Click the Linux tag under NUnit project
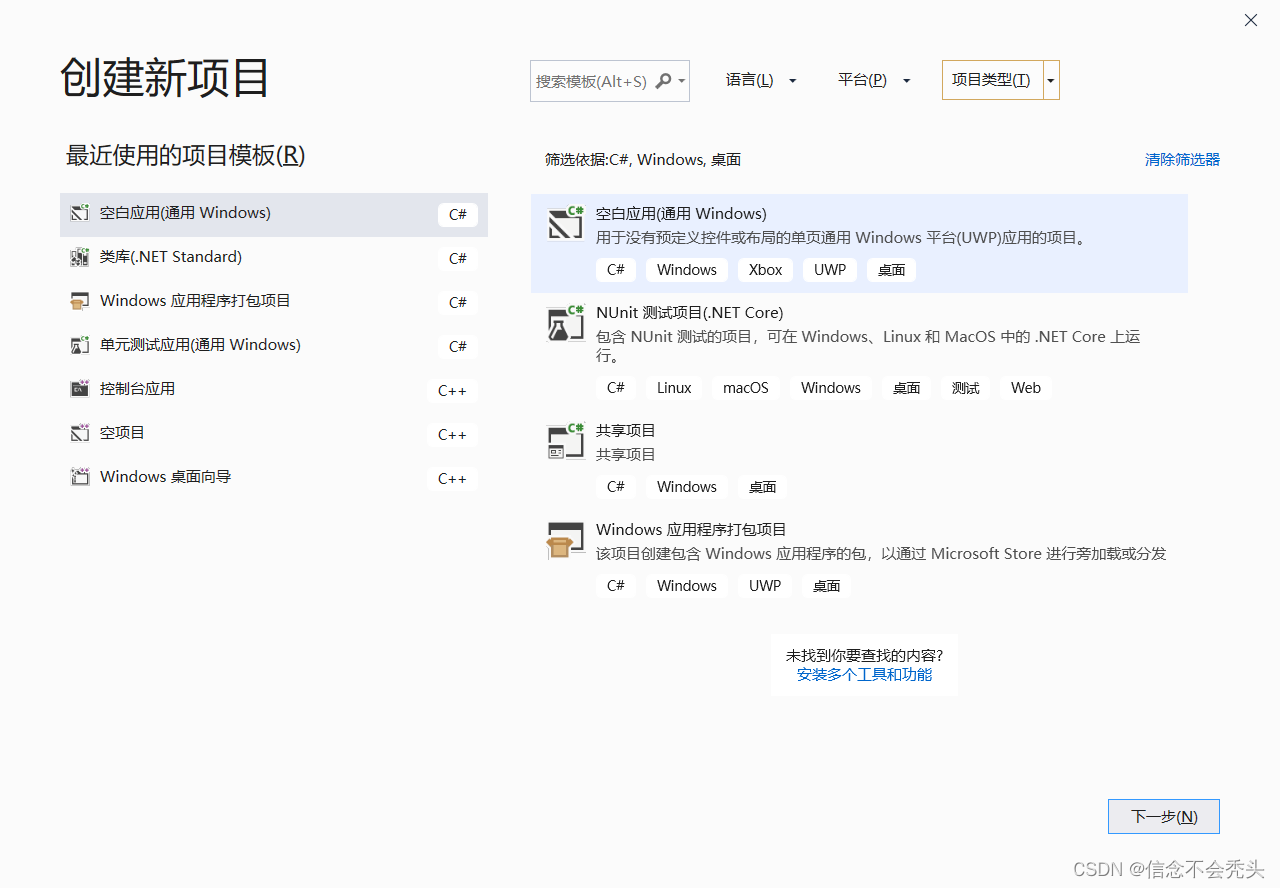1280x888 pixels. click(674, 388)
